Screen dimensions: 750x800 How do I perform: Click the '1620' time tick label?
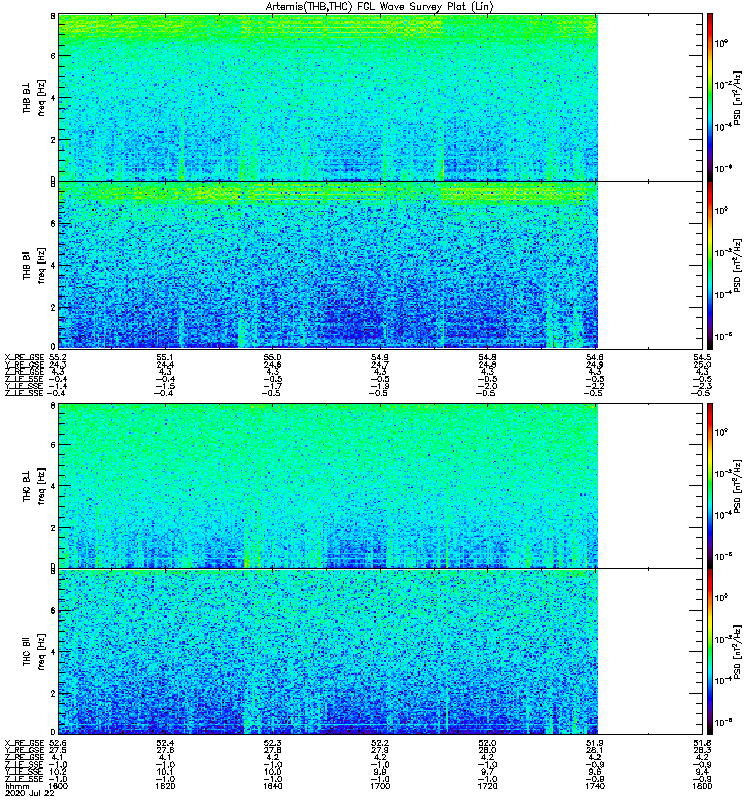pyautogui.click(x=165, y=786)
